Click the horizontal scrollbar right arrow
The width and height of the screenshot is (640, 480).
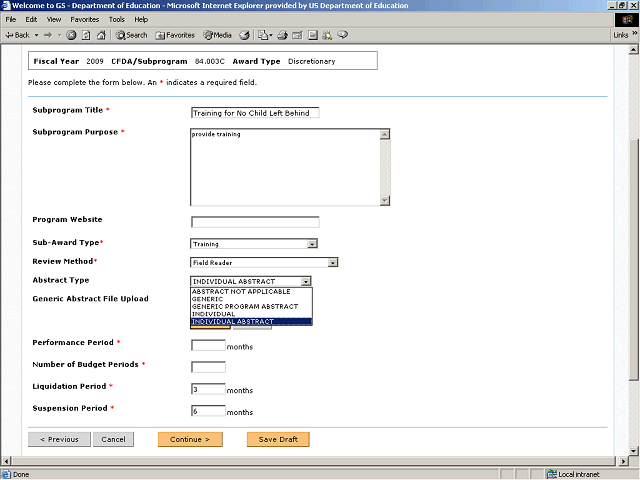(623, 461)
